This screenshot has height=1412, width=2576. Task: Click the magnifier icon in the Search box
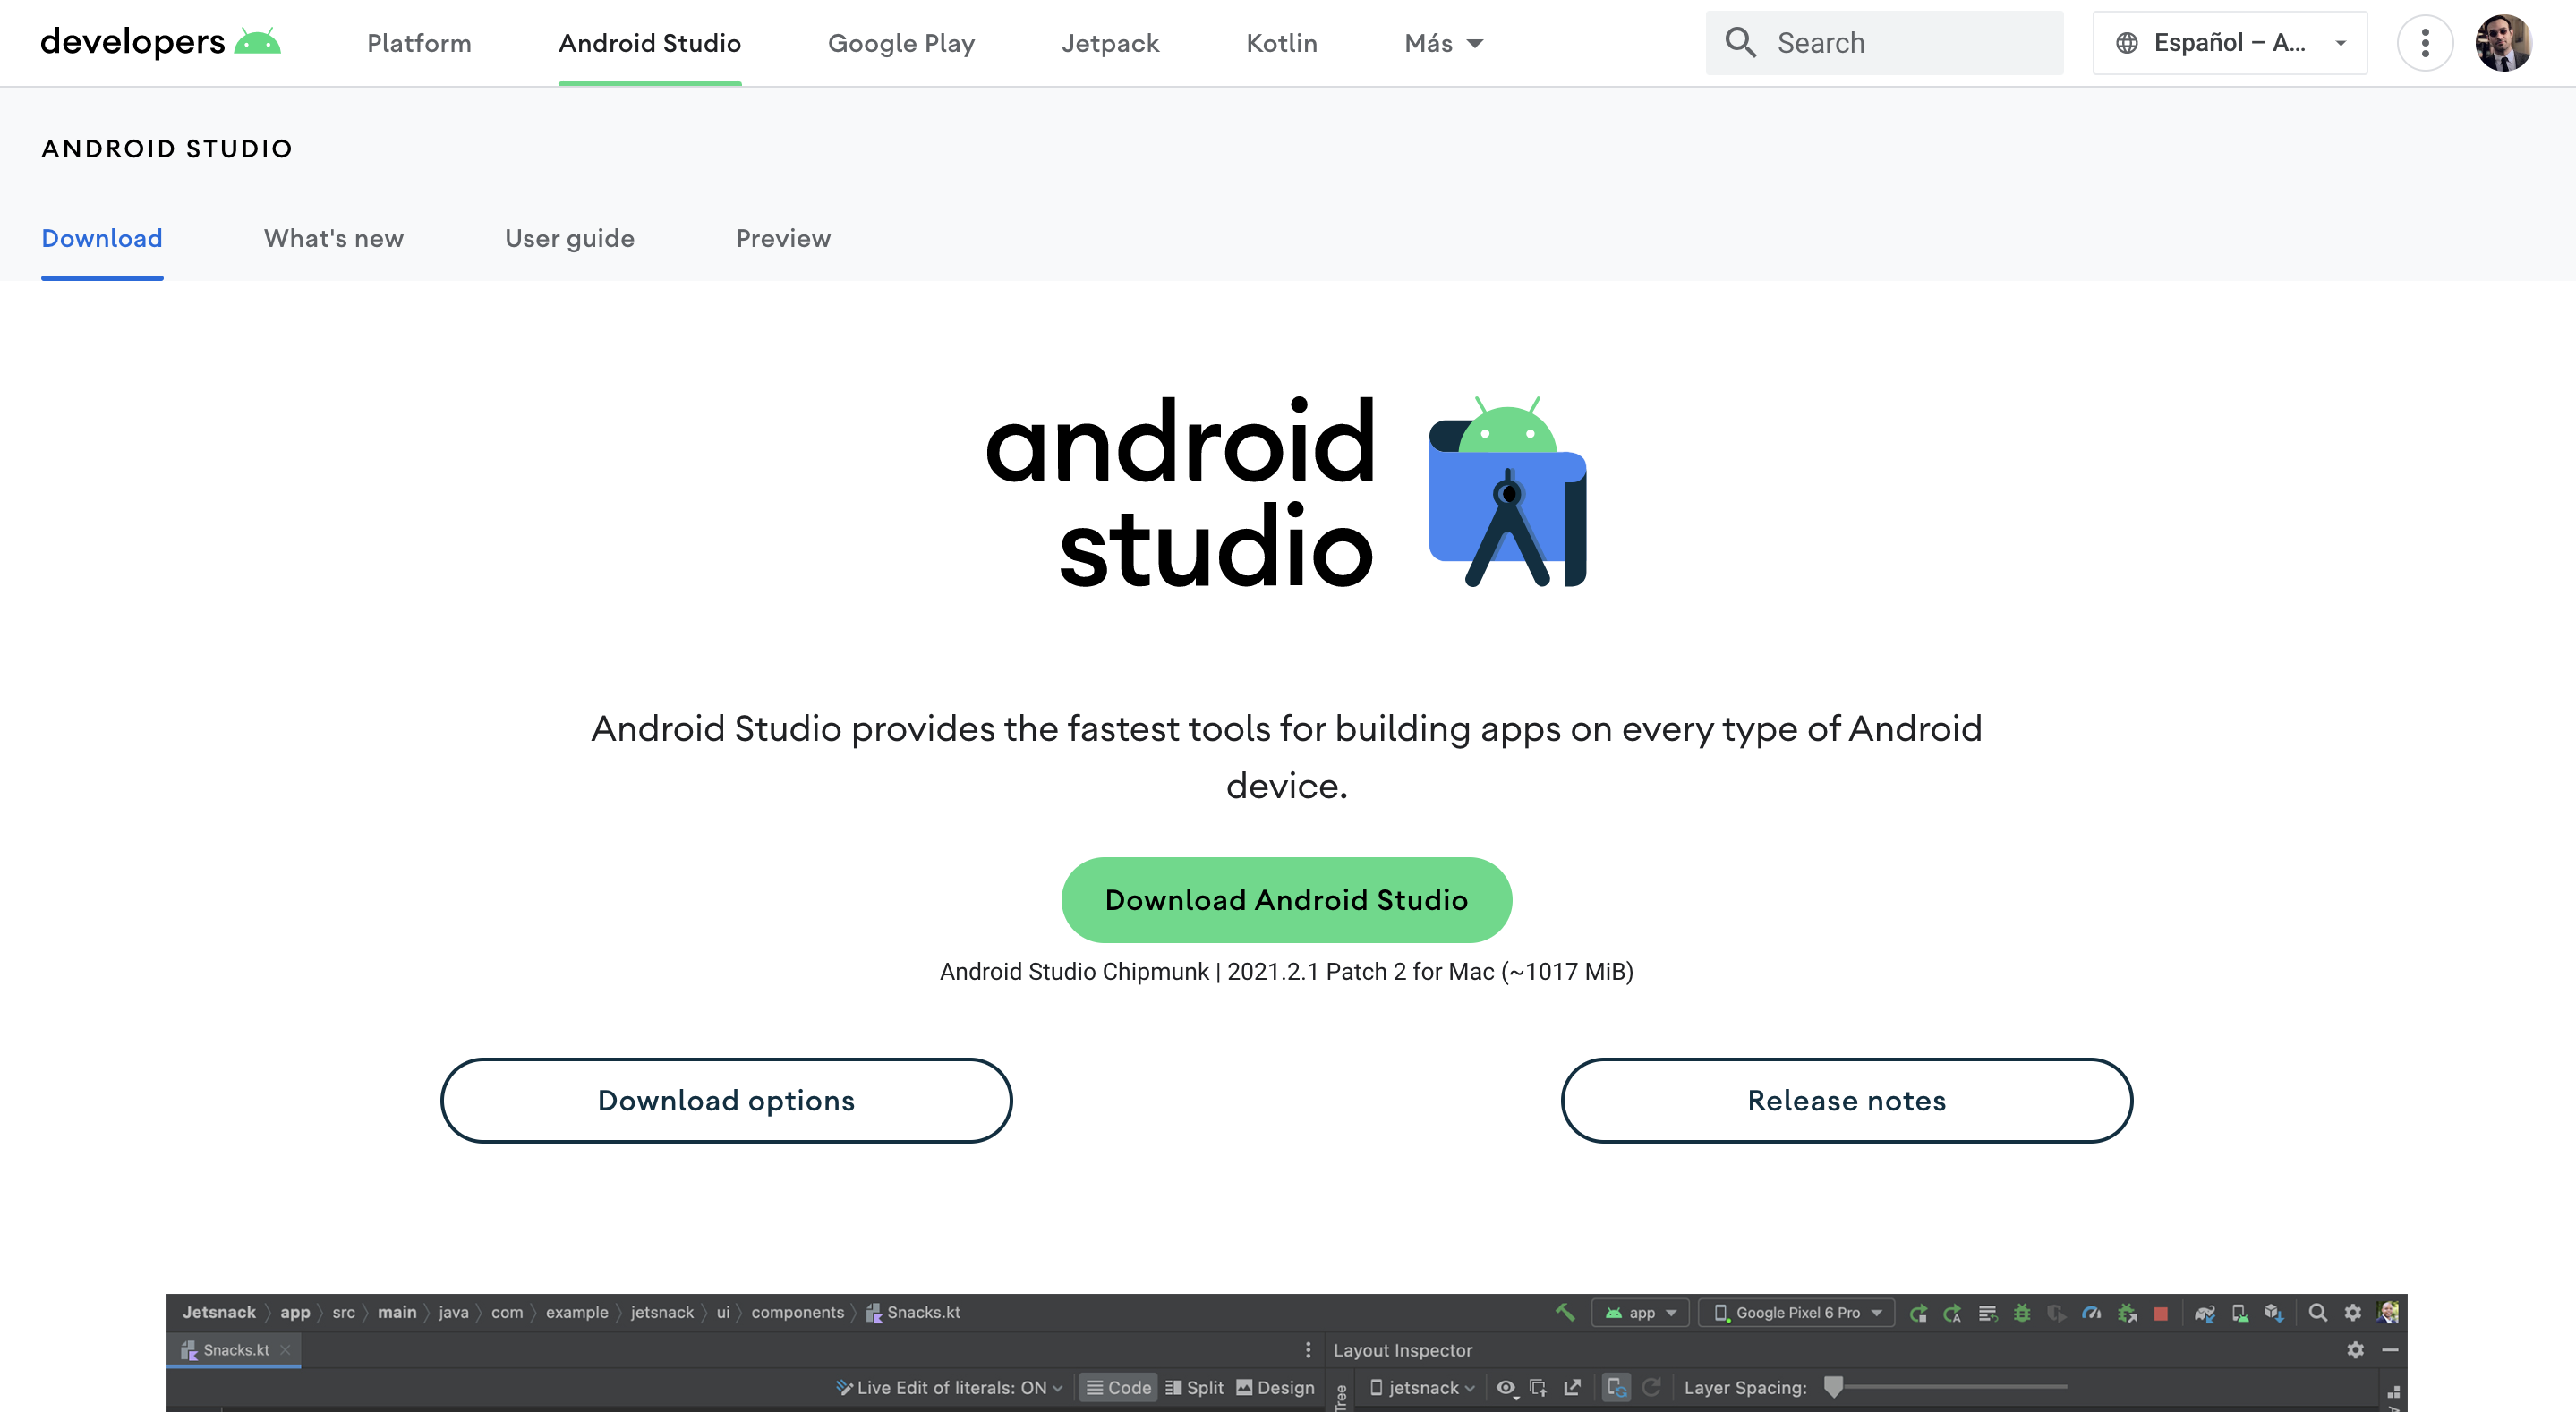[x=1740, y=42]
